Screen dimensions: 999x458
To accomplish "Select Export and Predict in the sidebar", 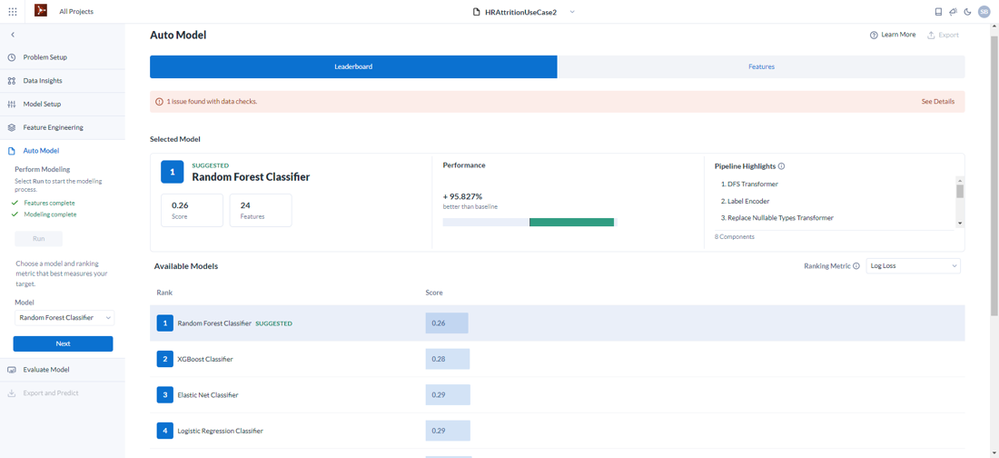I will (51, 393).
